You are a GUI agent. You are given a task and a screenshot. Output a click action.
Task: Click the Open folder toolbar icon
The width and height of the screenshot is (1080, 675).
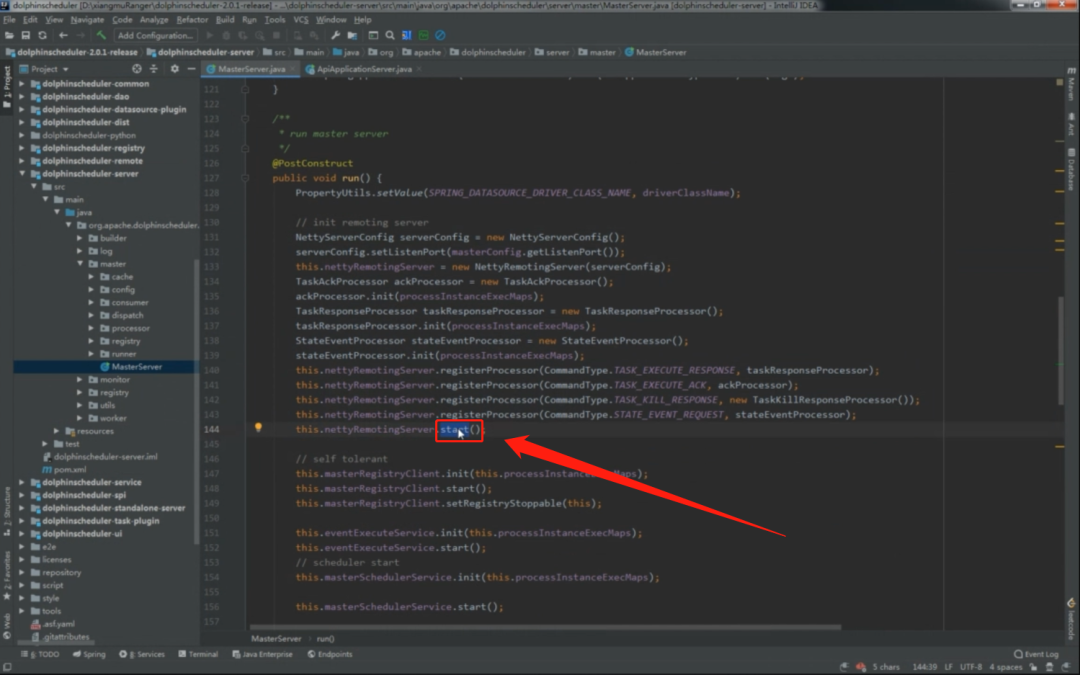(9, 35)
